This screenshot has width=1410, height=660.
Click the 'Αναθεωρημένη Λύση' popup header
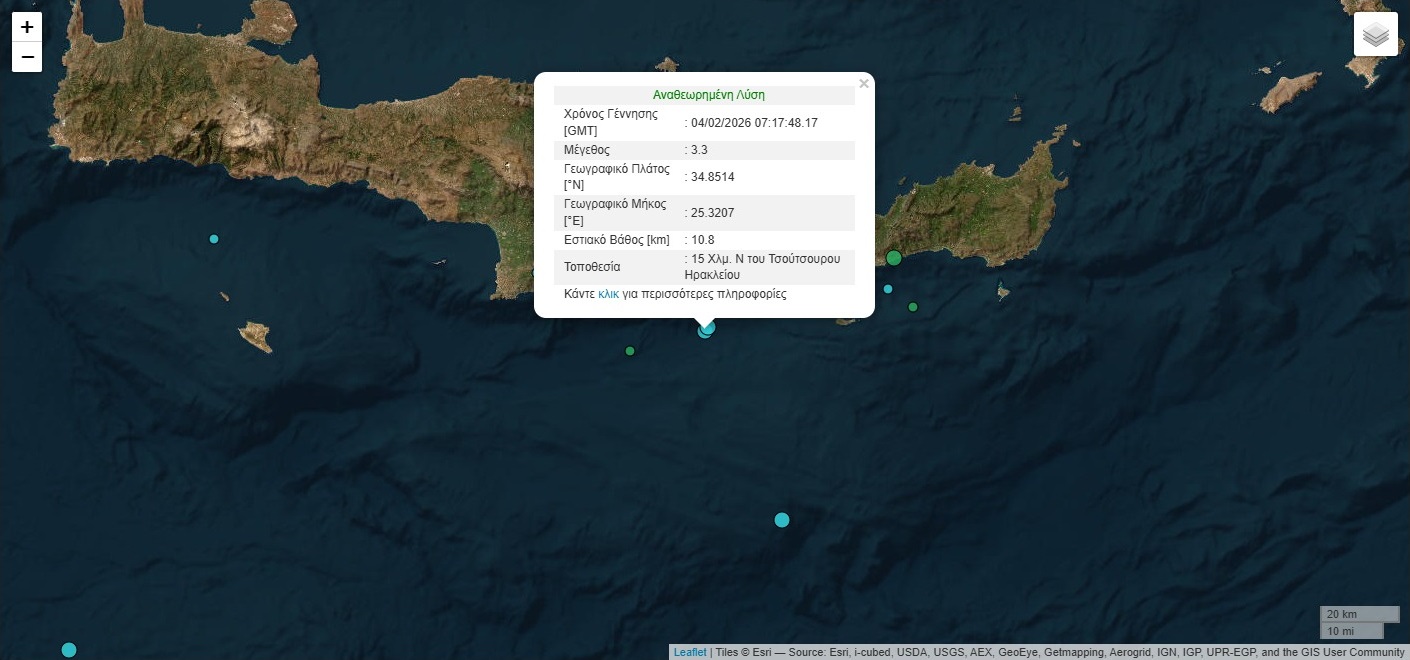(708, 95)
